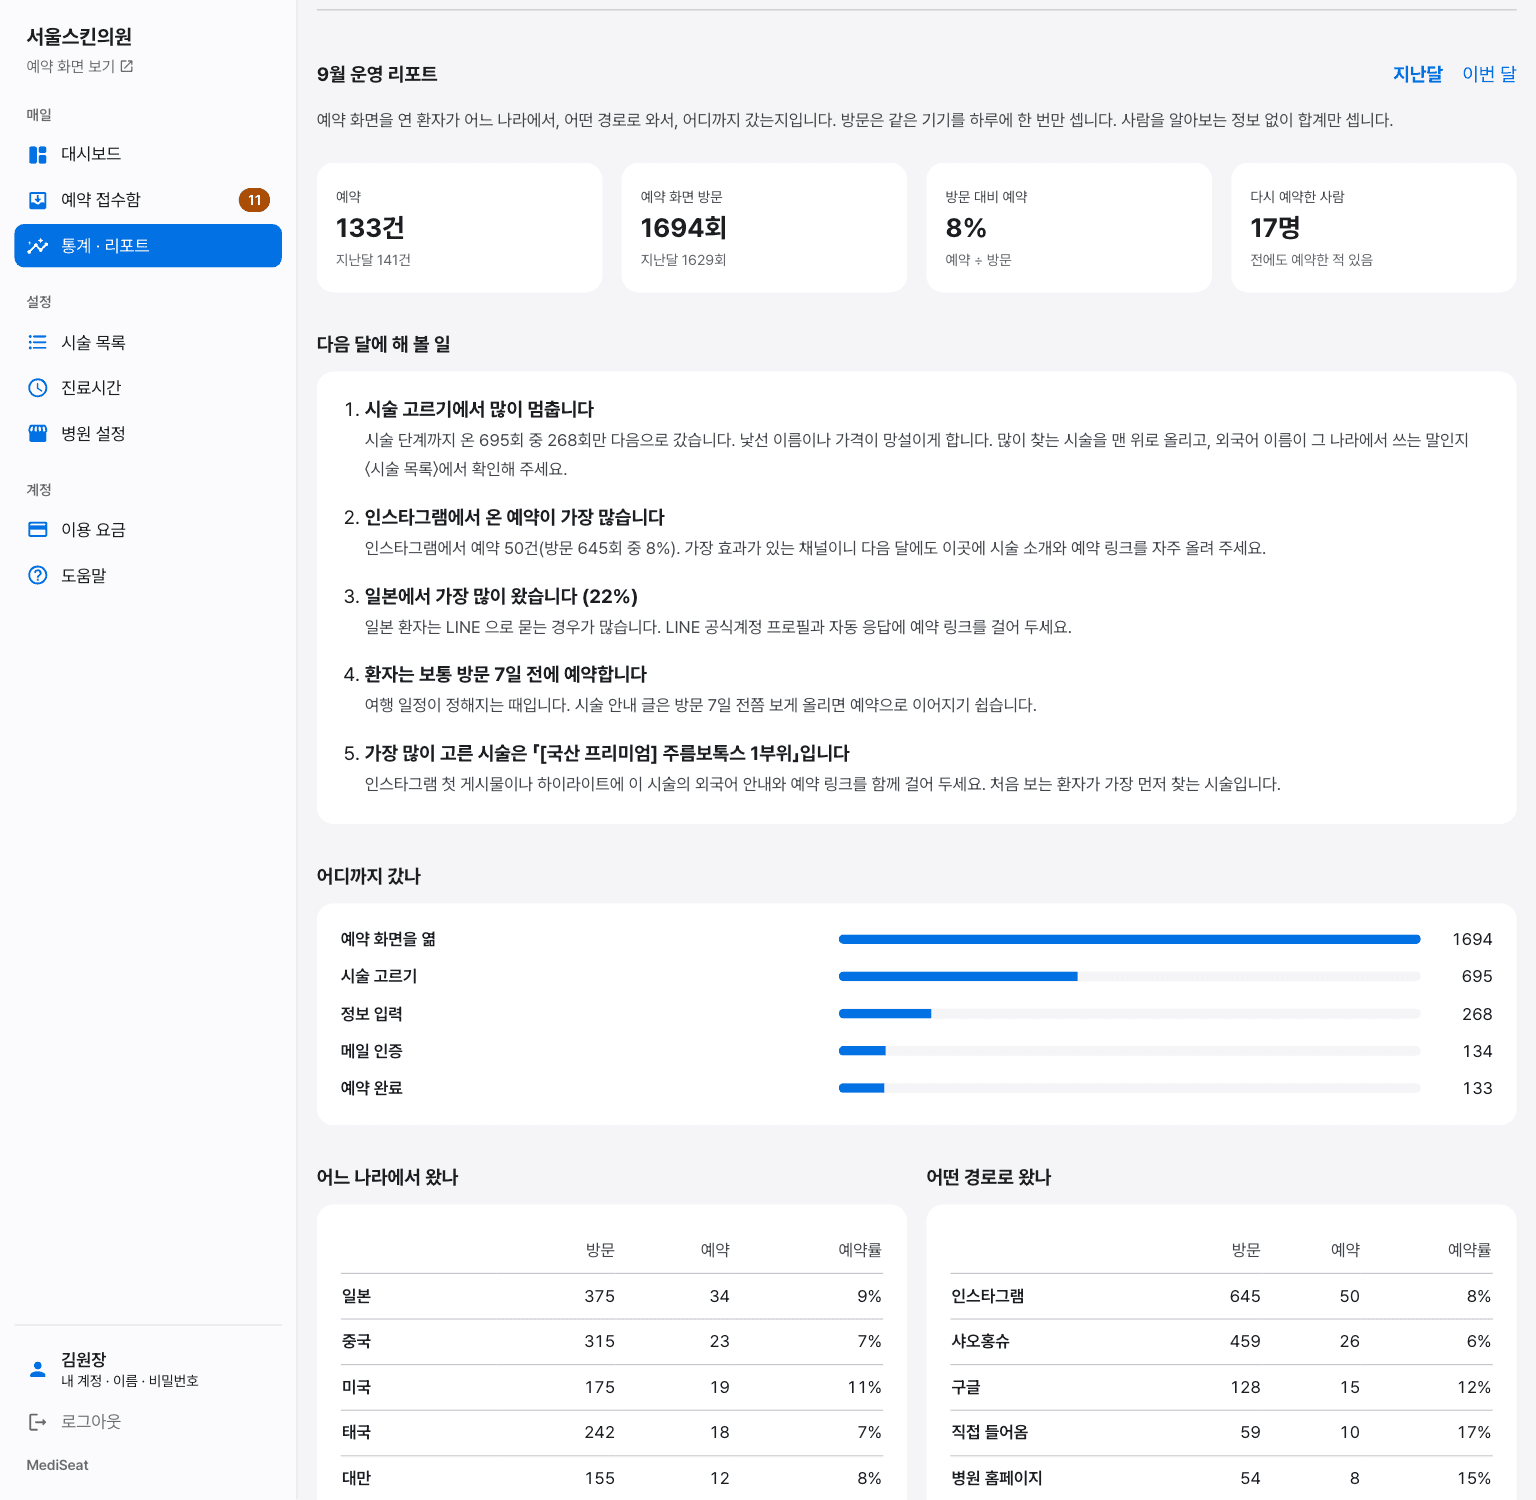Screen dimensions: 1536x1500
Task: Click recommendation 인스타그램에서 온 예약이 가장 많습니다
Action: pos(514,517)
